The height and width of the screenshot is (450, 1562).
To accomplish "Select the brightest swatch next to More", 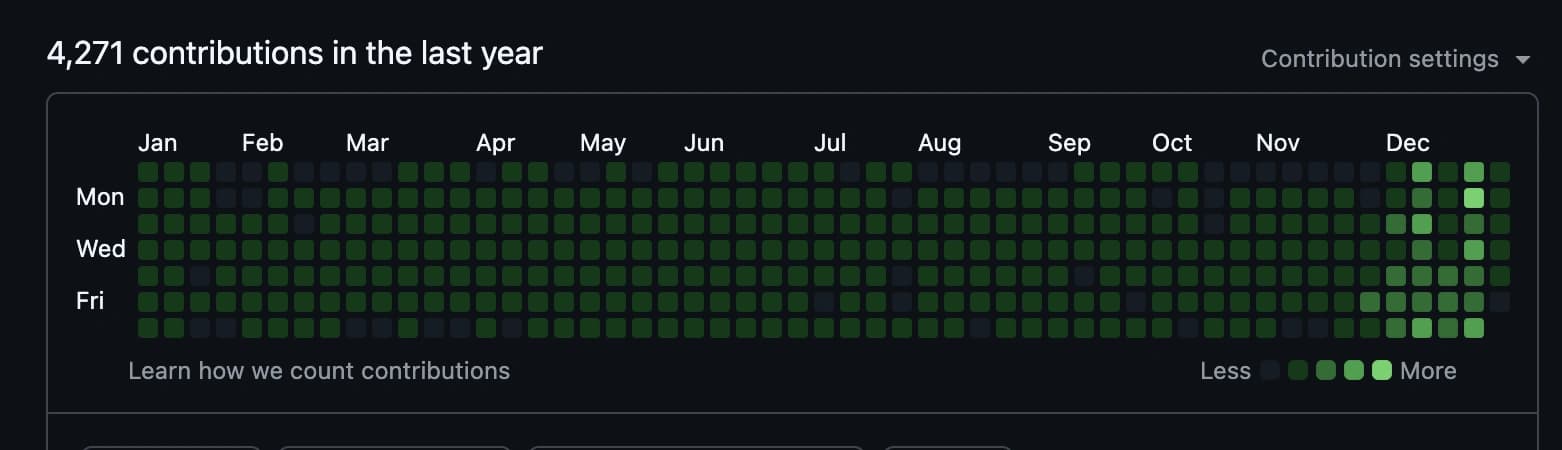I will 1382,371.
